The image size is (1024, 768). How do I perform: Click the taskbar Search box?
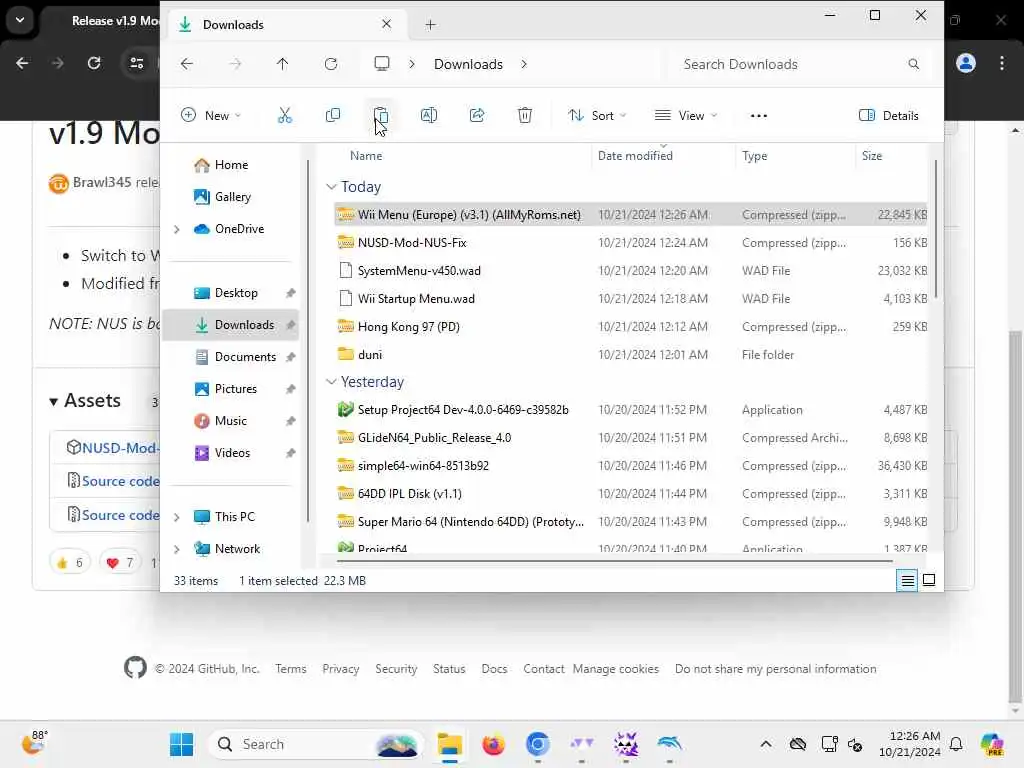click(316, 744)
